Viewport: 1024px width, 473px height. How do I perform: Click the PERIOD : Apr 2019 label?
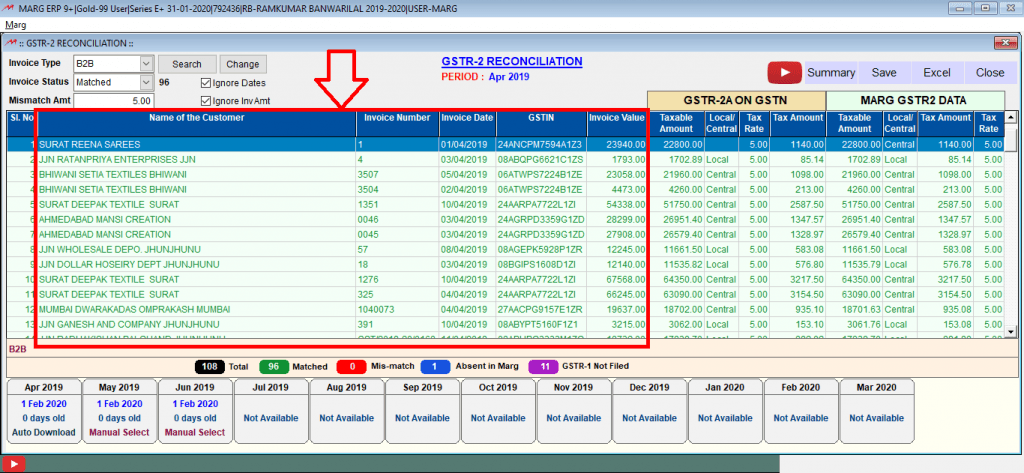pos(485,77)
